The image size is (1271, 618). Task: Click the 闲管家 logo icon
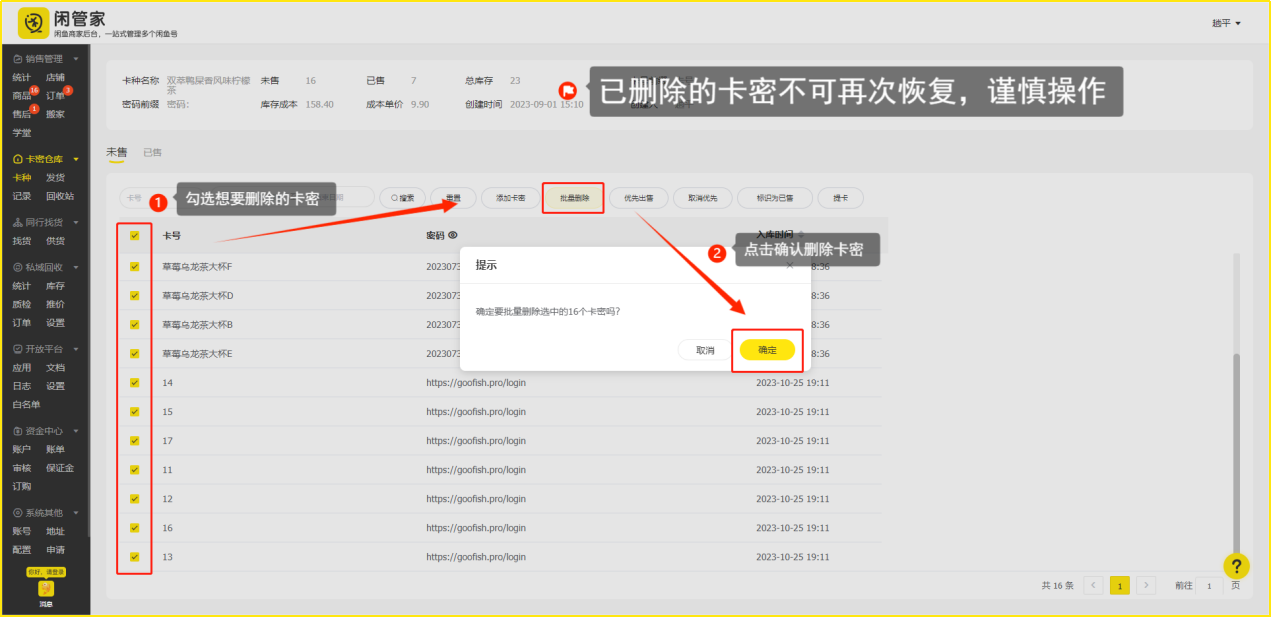click(x=35, y=22)
